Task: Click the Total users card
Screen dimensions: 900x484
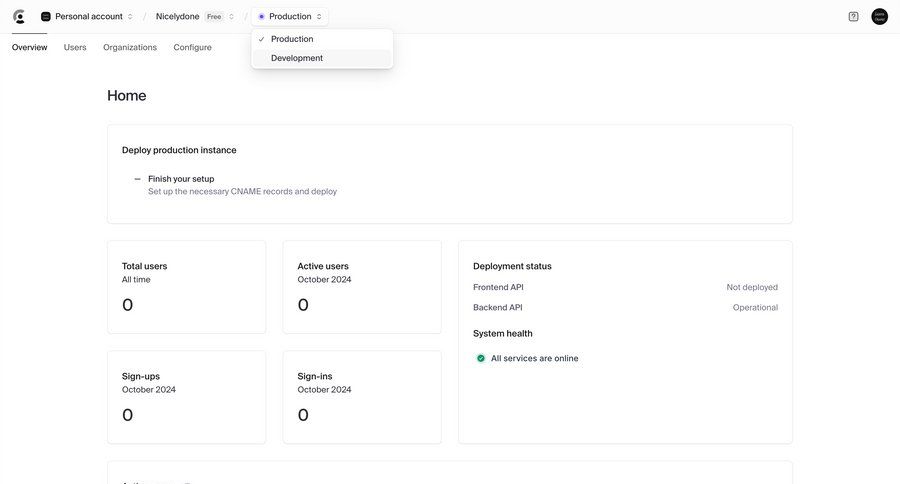Action: [187, 287]
